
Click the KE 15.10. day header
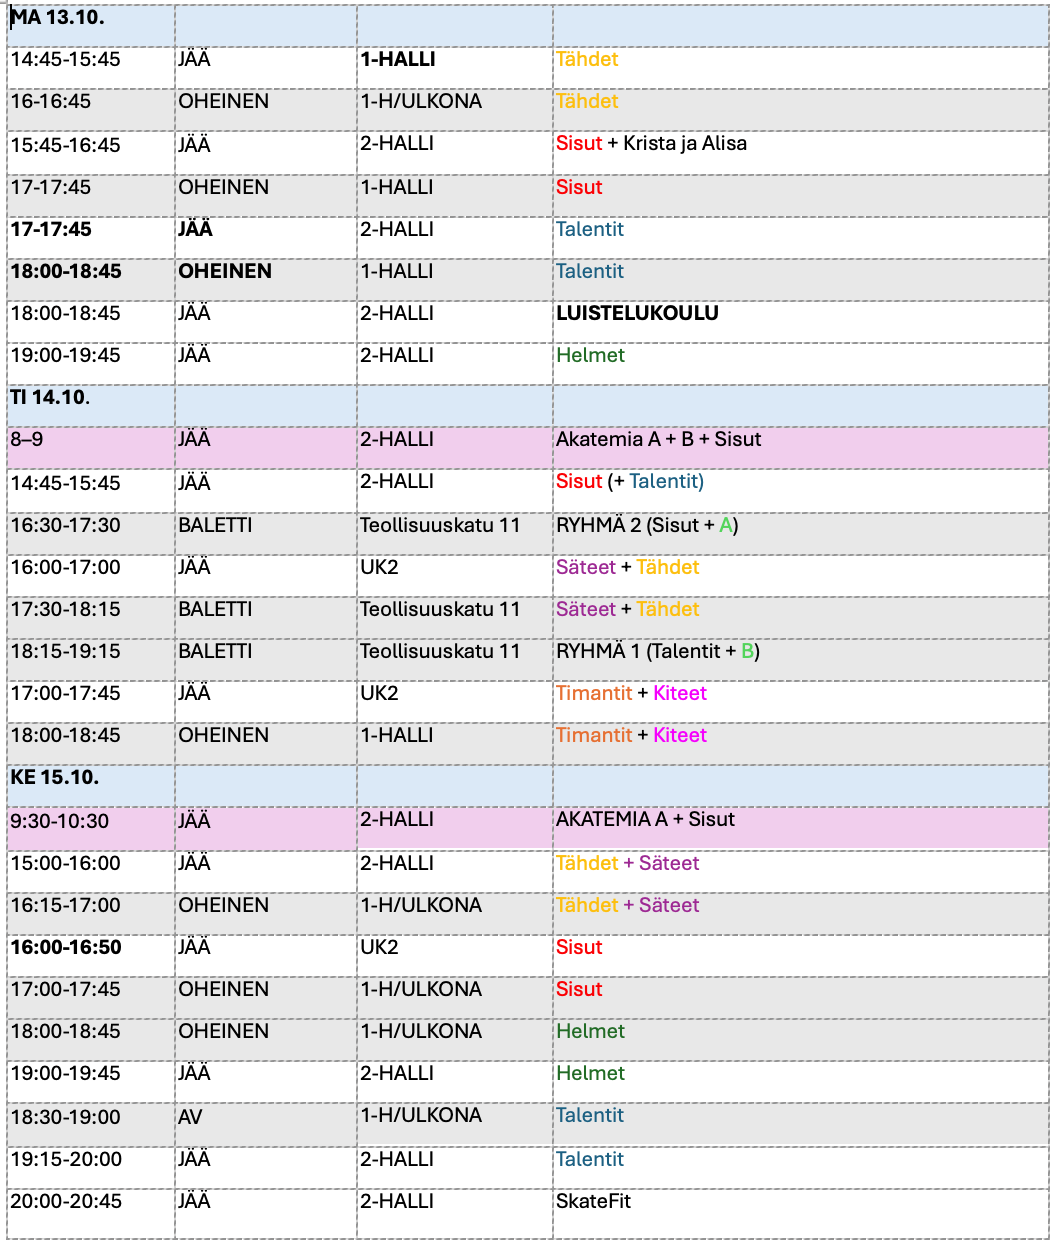(55, 778)
